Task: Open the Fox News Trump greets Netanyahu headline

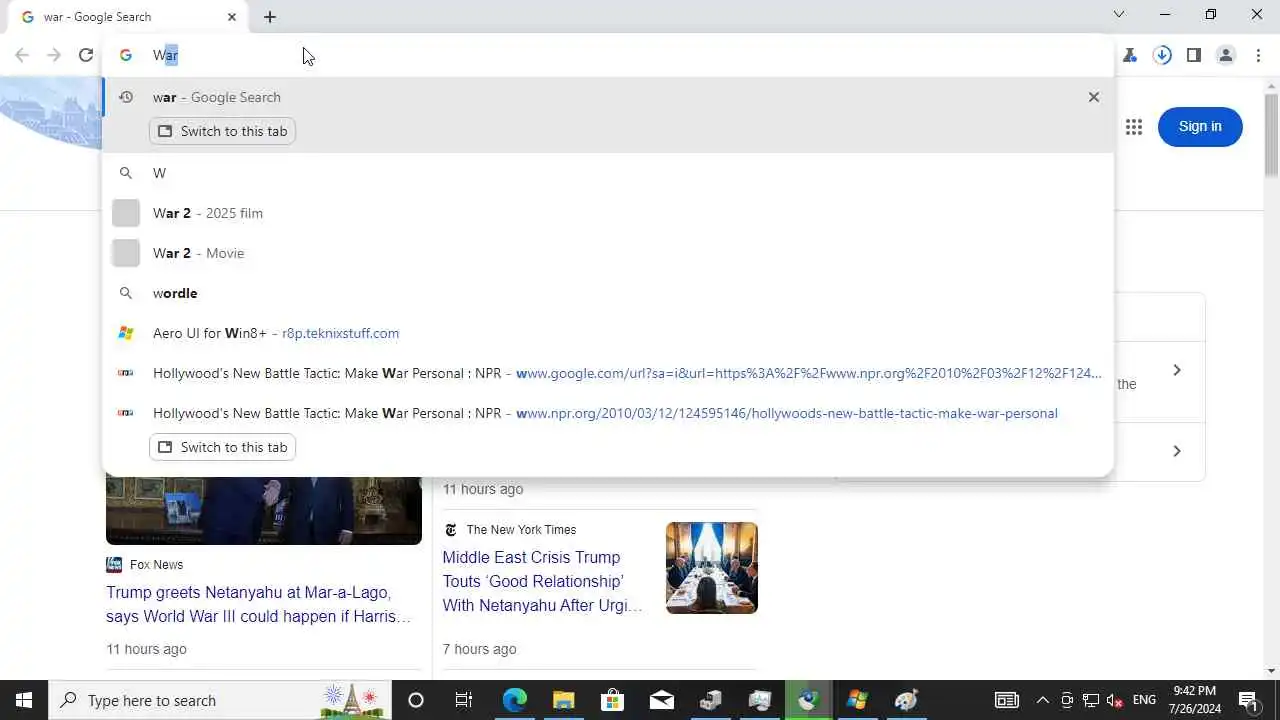Action: (259, 604)
